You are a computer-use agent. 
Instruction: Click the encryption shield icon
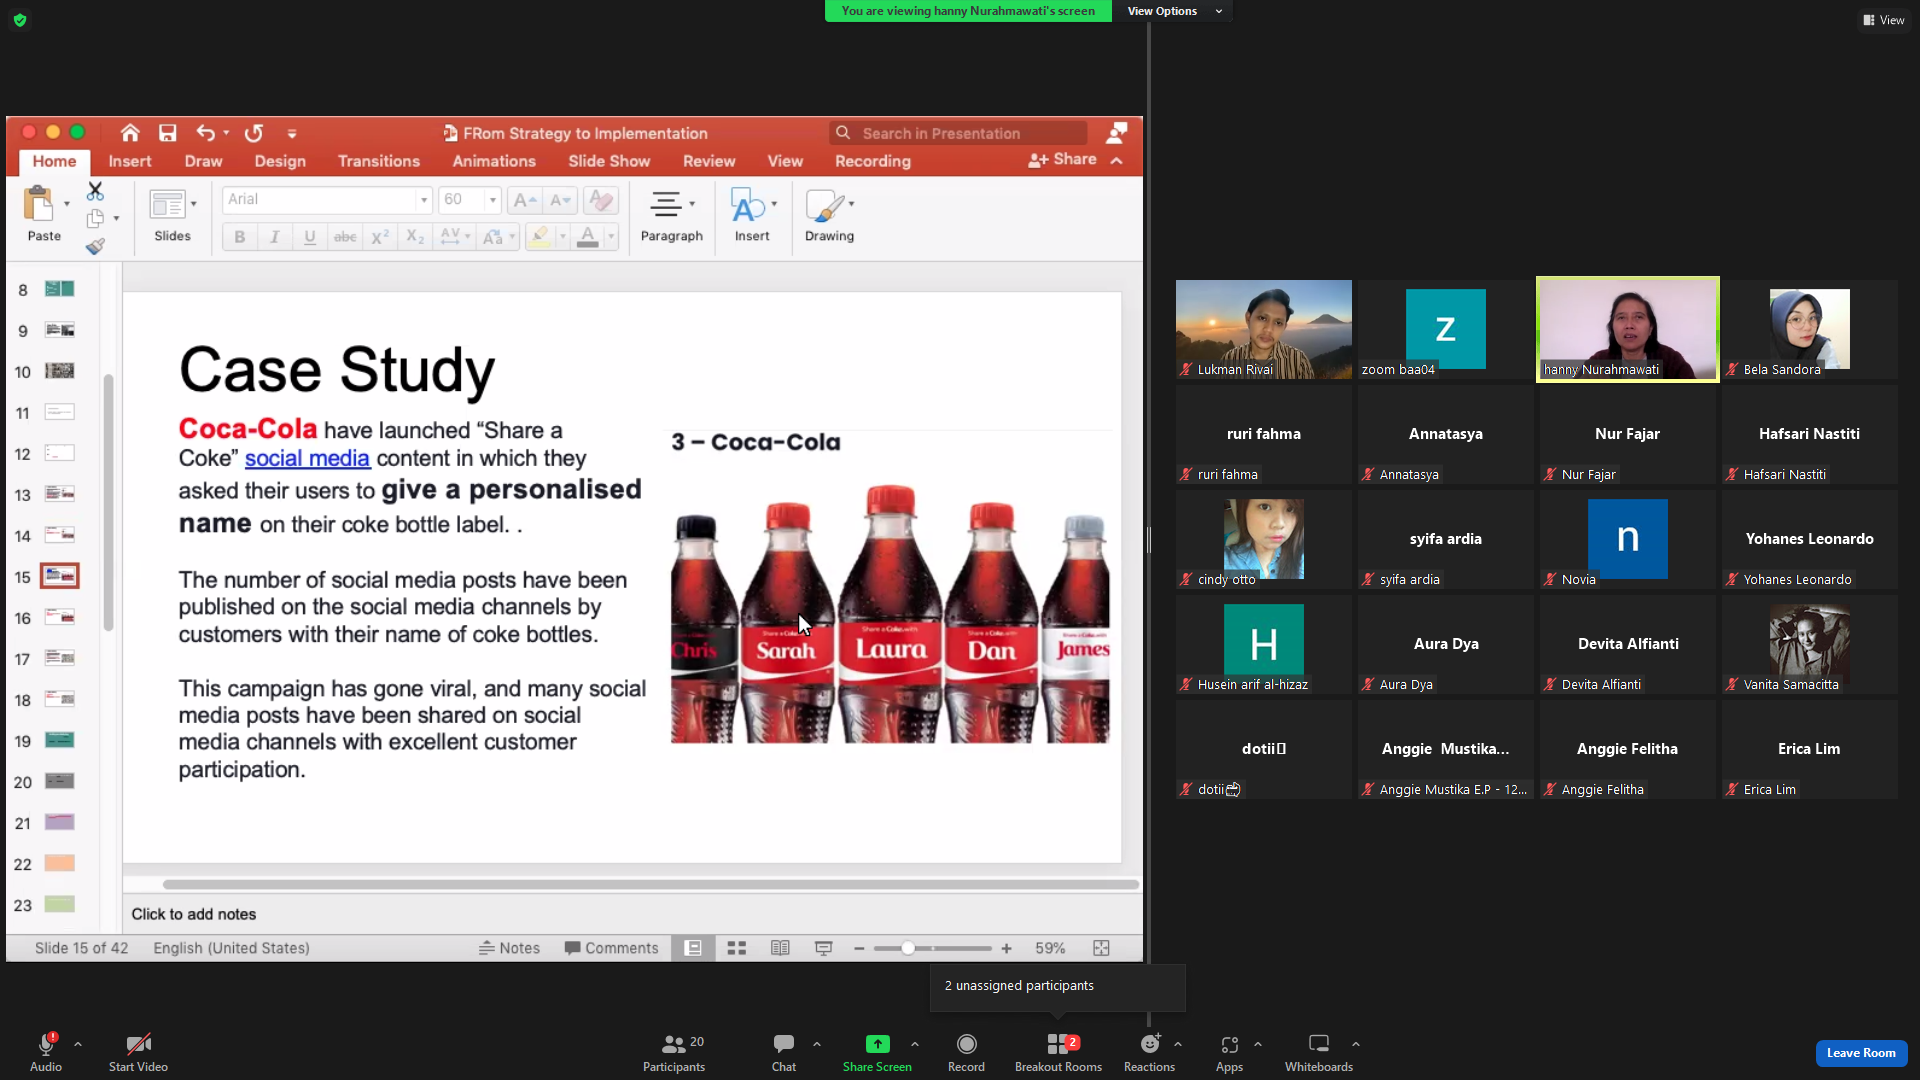coord(20,20)
